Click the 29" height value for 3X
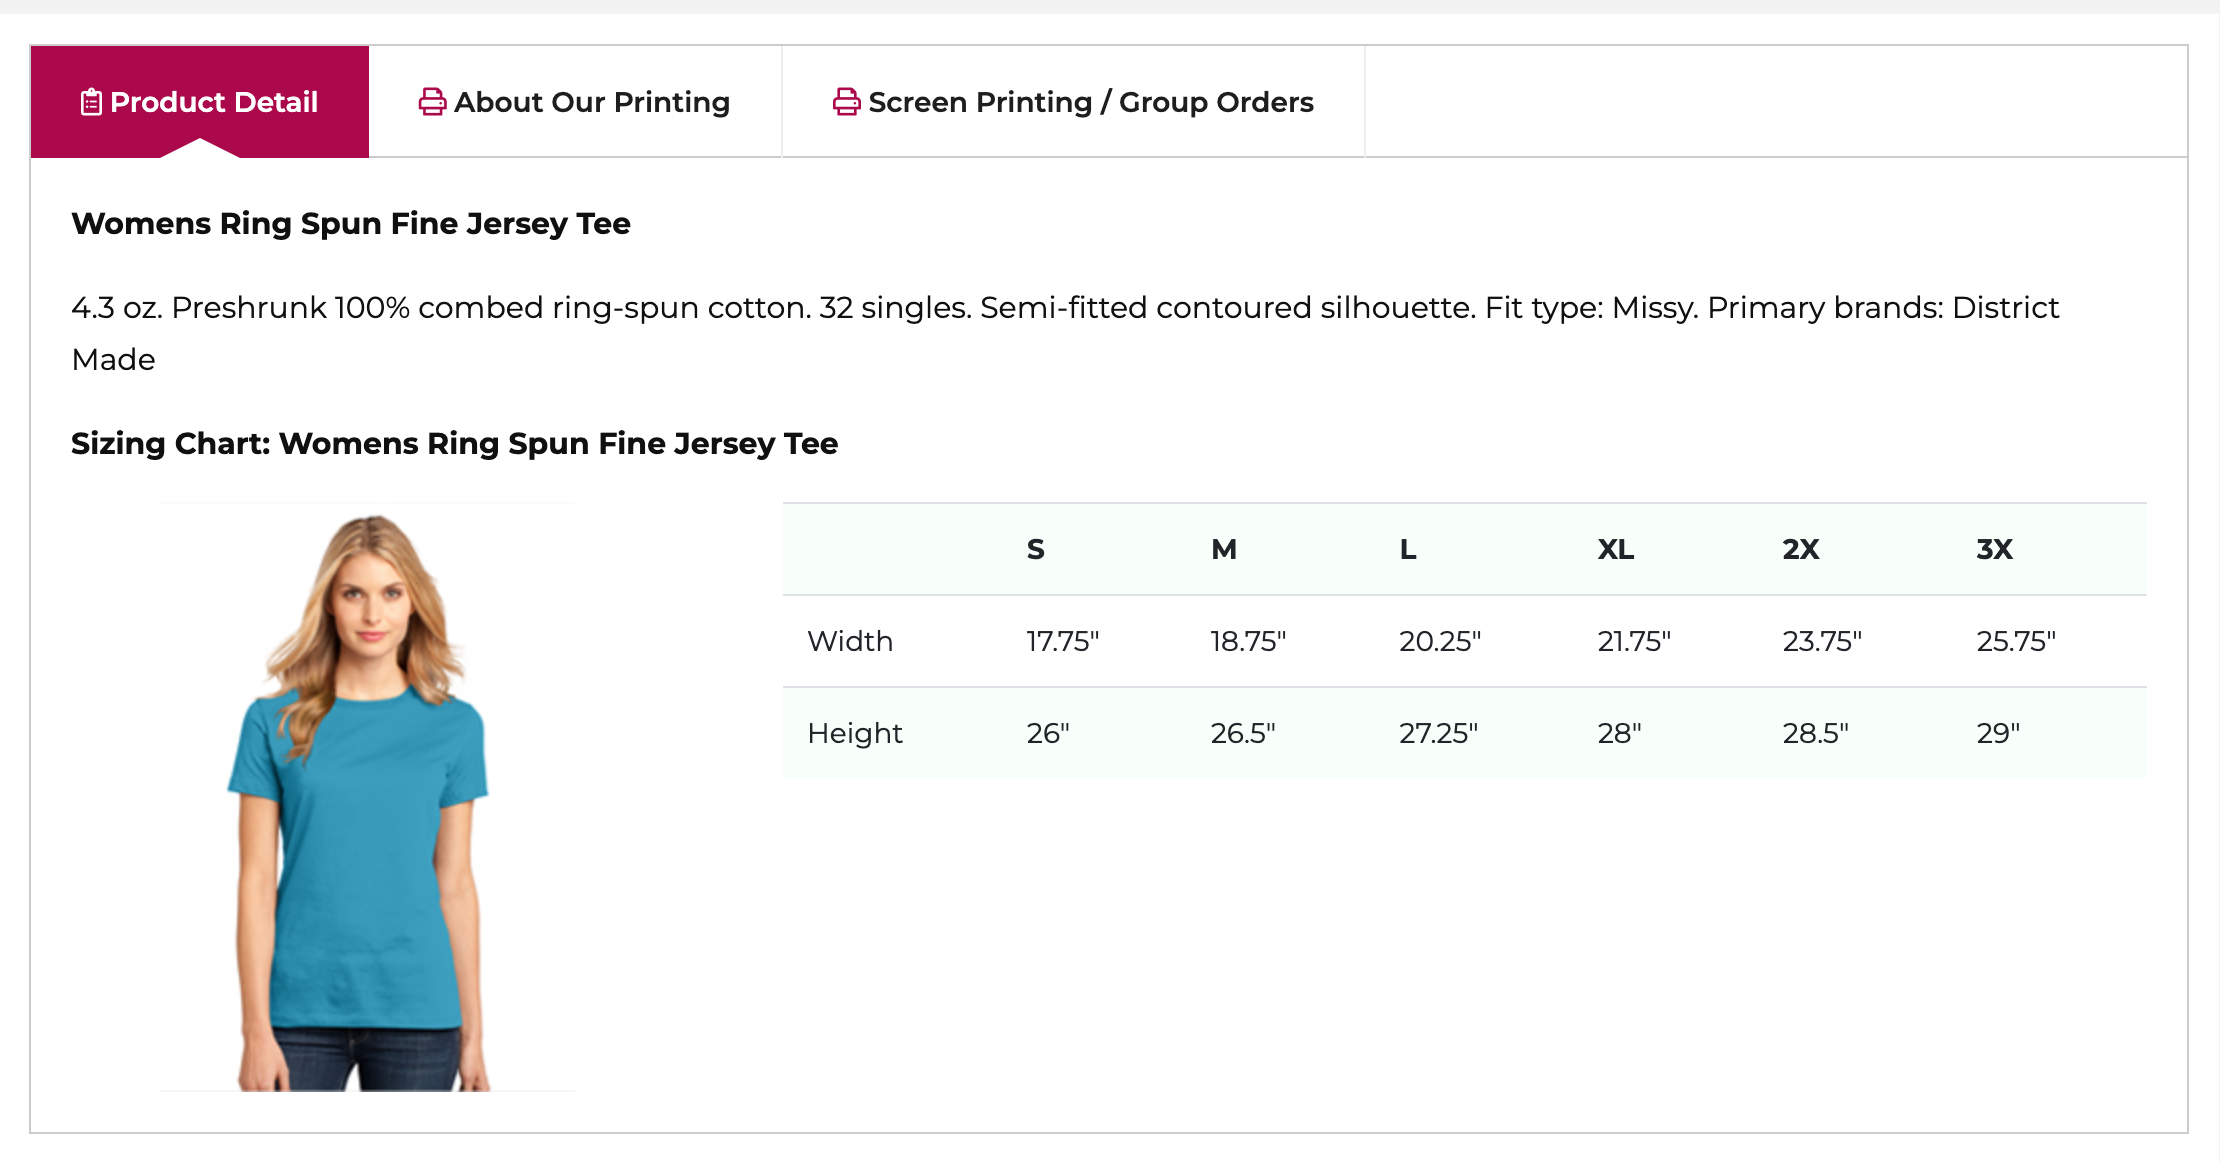The width and height of the screenshot is (2220, 1162). (x=1998, y=733)
